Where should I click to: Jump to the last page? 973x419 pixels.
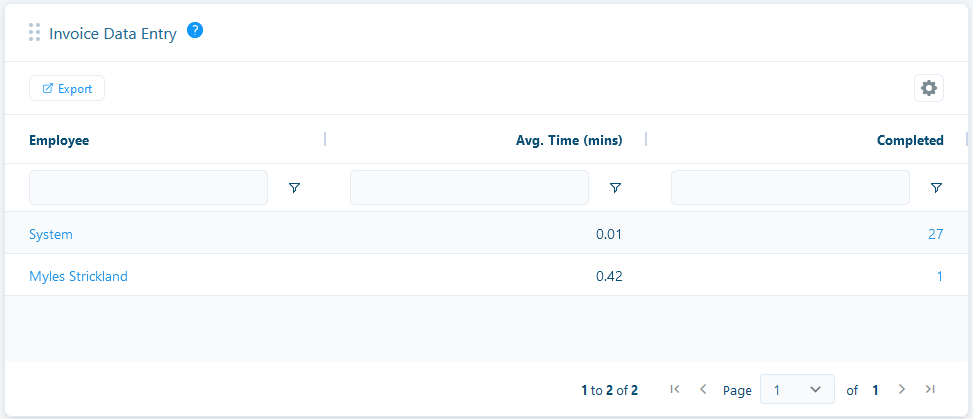coord(930,389)
